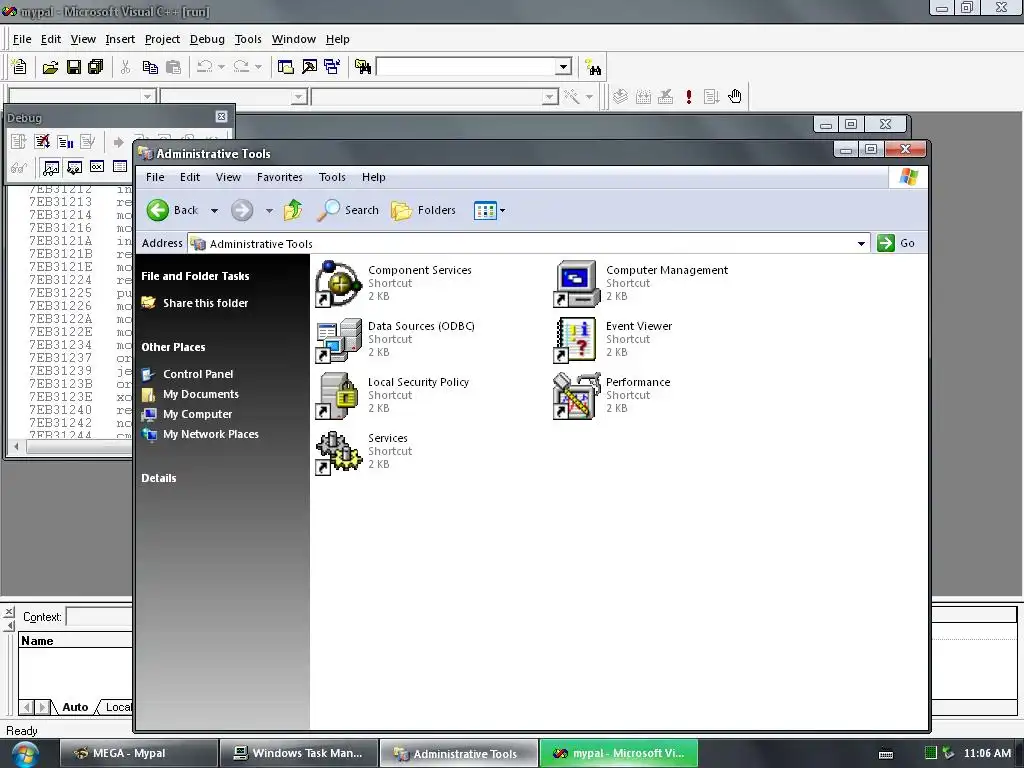Open the Window List icon in Visual C++
The image size is (1024, 768).
332,67
